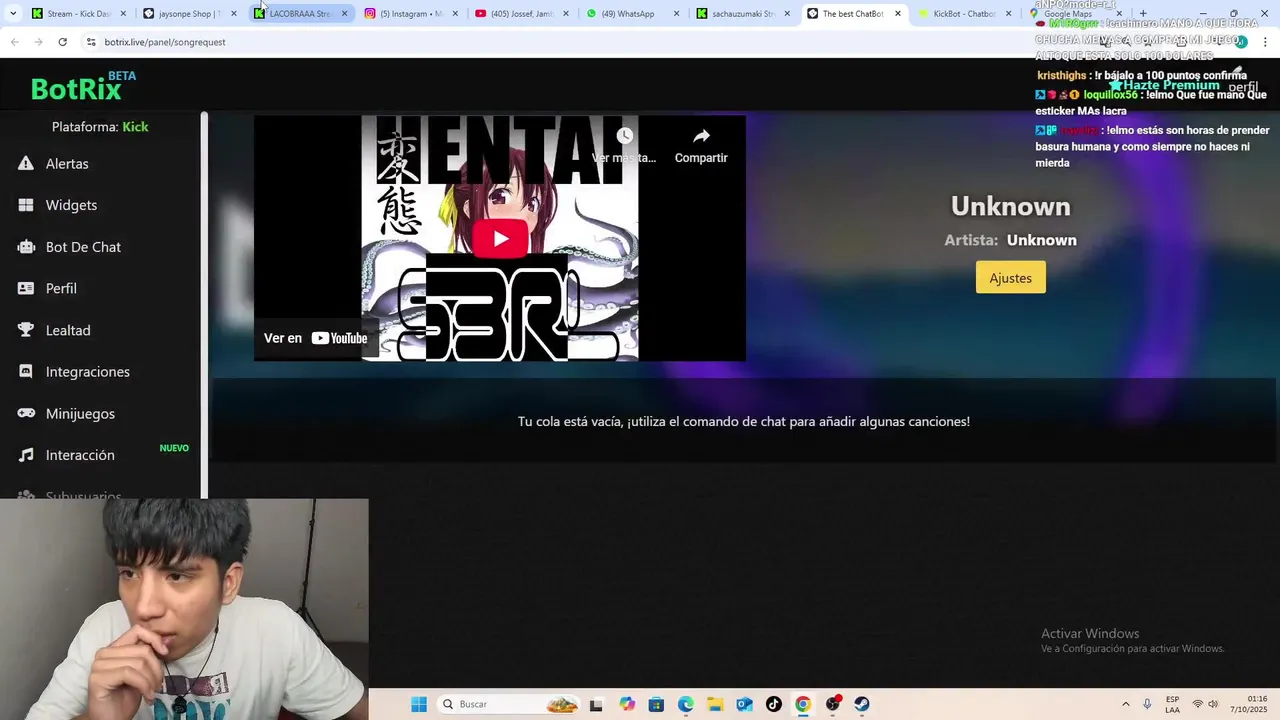This screenshot has width=1280, height=720.
Task: Open Steam from the taskbar
Action: coord(862,704)
